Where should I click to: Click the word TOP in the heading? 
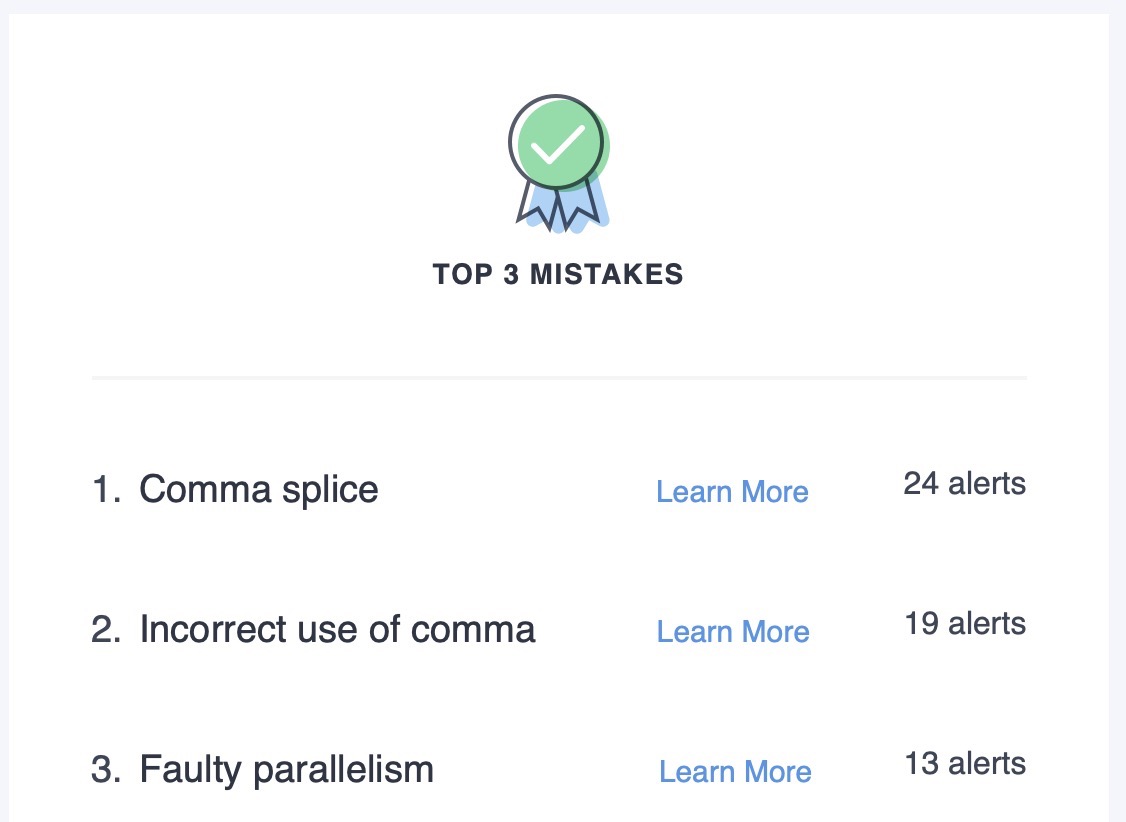pyautogui.click(x=462, y=274)
